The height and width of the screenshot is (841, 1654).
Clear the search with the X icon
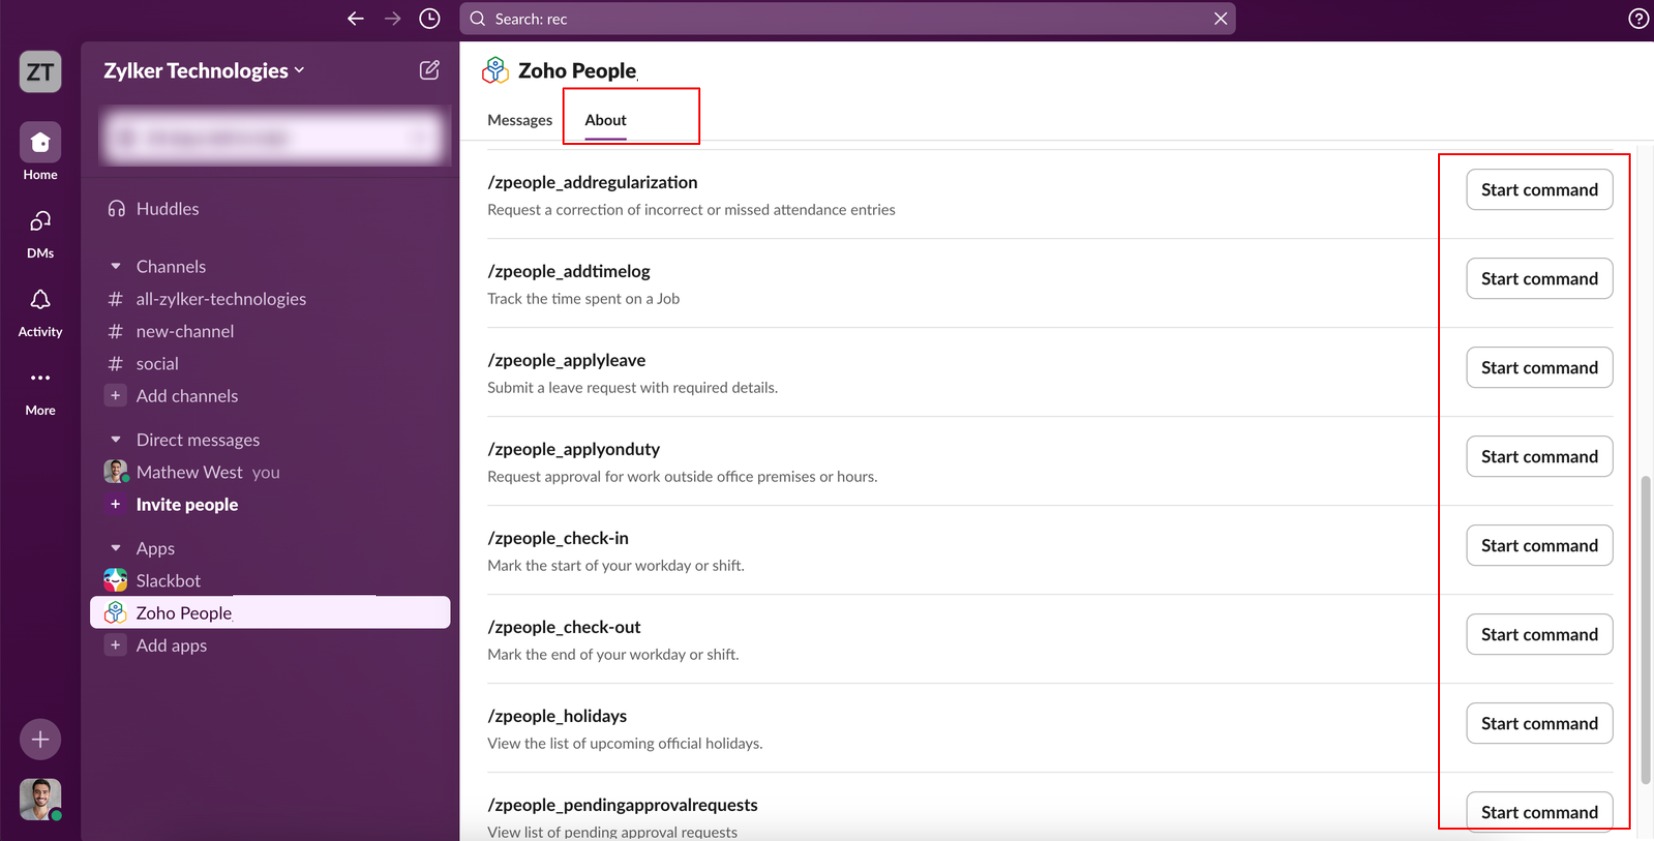pos(1221,19)
